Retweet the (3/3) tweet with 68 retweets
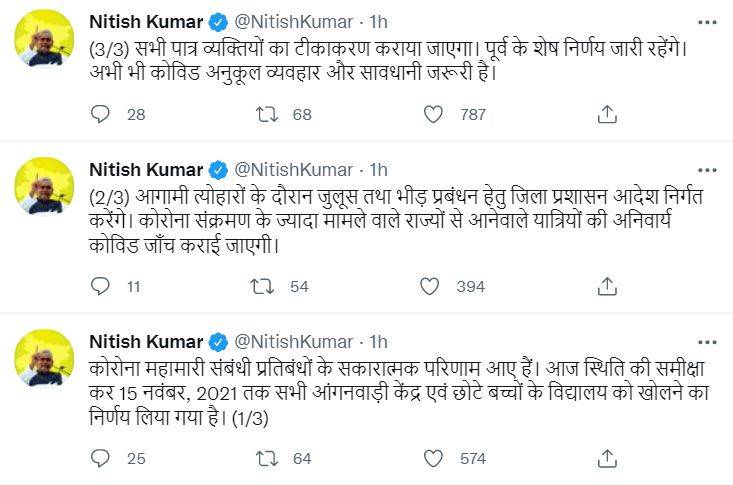The width and height of the screenshot is (733, 485). 268,115
